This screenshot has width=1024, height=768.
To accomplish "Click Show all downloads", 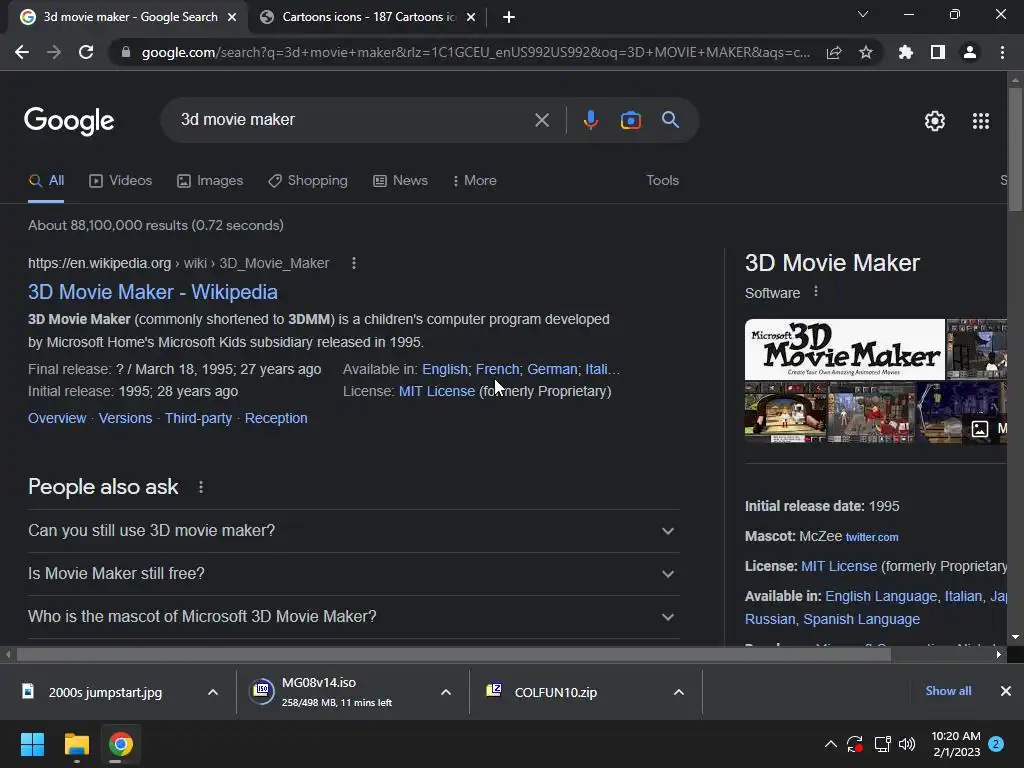I will (948, 691).
